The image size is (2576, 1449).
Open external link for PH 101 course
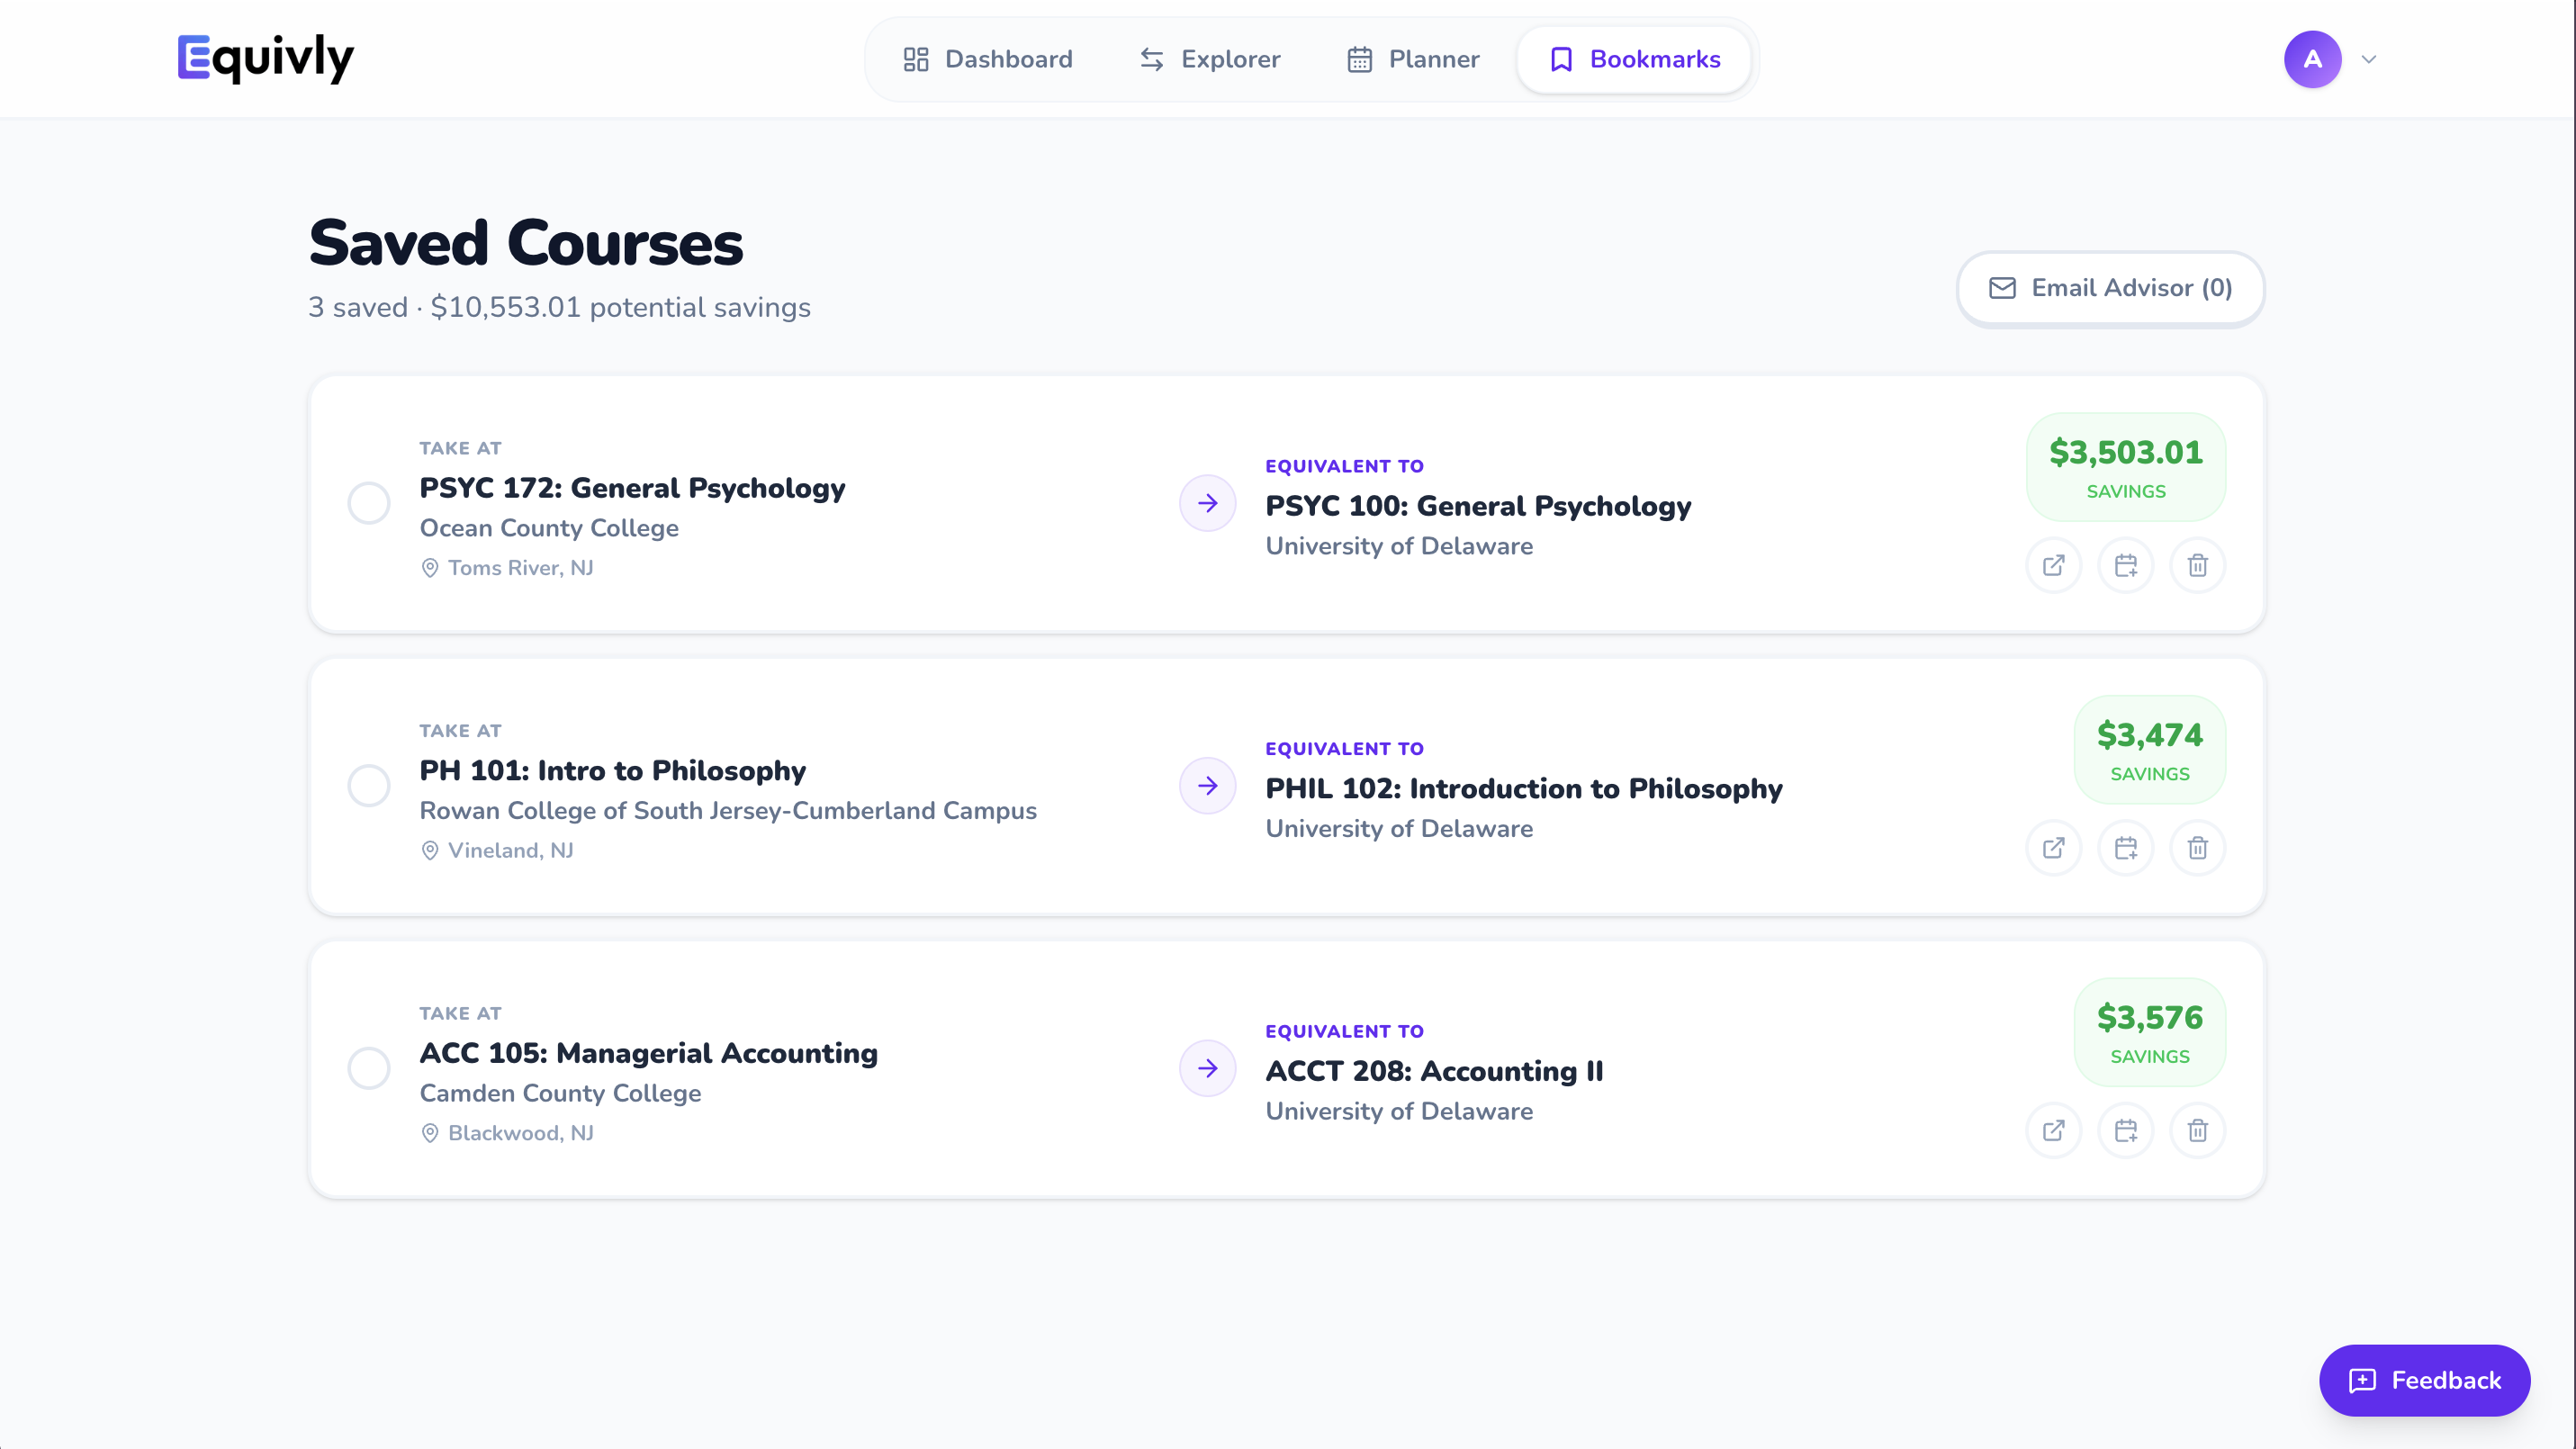click(2054, 848)
